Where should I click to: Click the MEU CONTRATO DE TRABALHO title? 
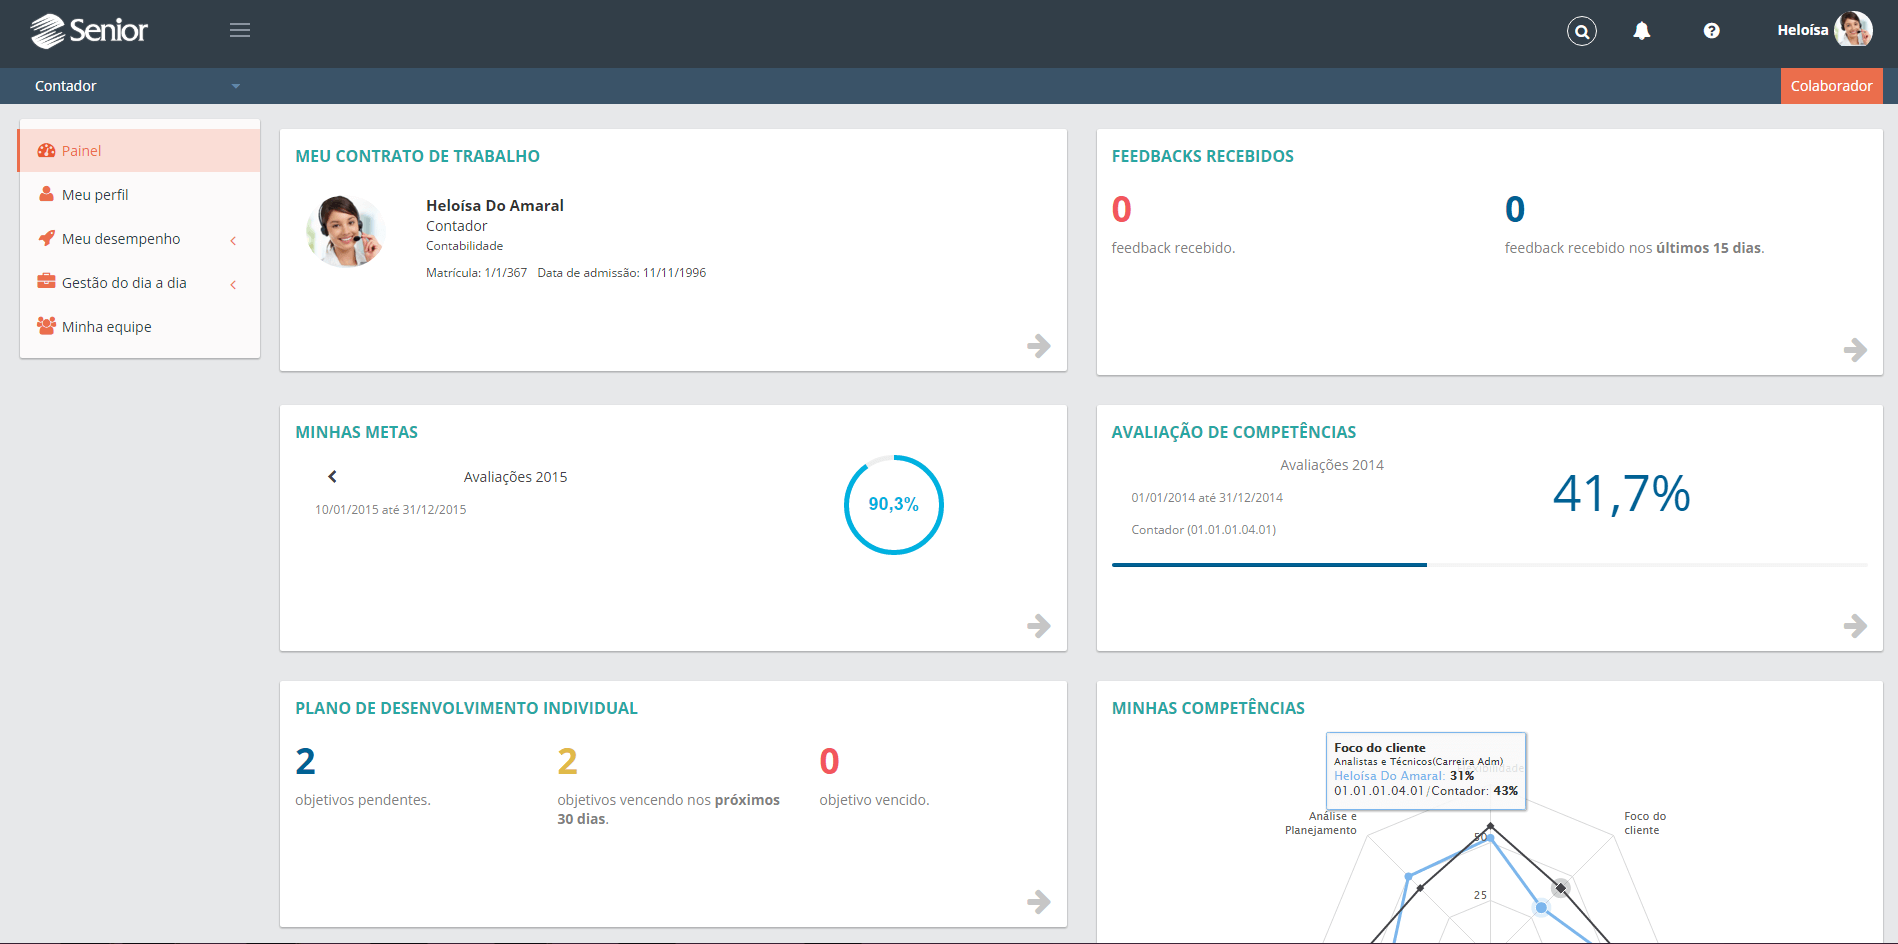tap(417, 156)
